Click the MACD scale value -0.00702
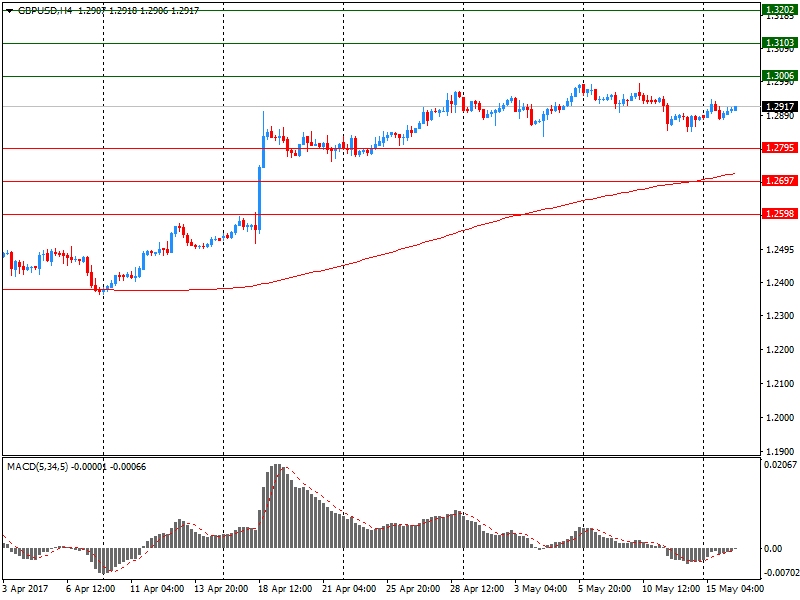Image resolution: width=800 pixels, height=600 pixels. pos(780,573)
